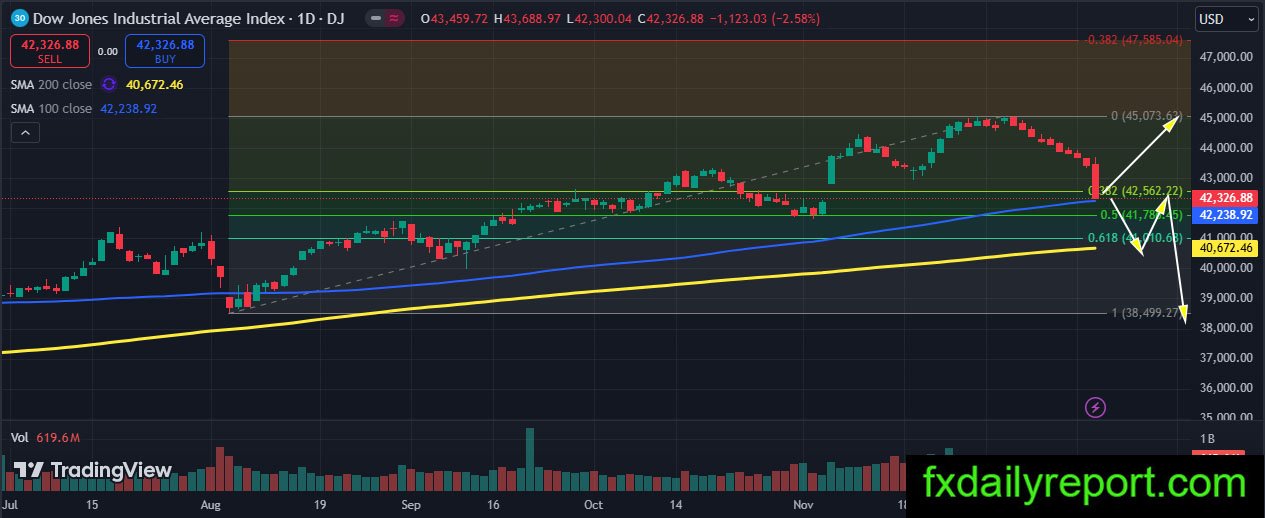Click the red 42,326.88 price axis label
The height and width of the screenshot is (518, 1265).
point(1225,198)
